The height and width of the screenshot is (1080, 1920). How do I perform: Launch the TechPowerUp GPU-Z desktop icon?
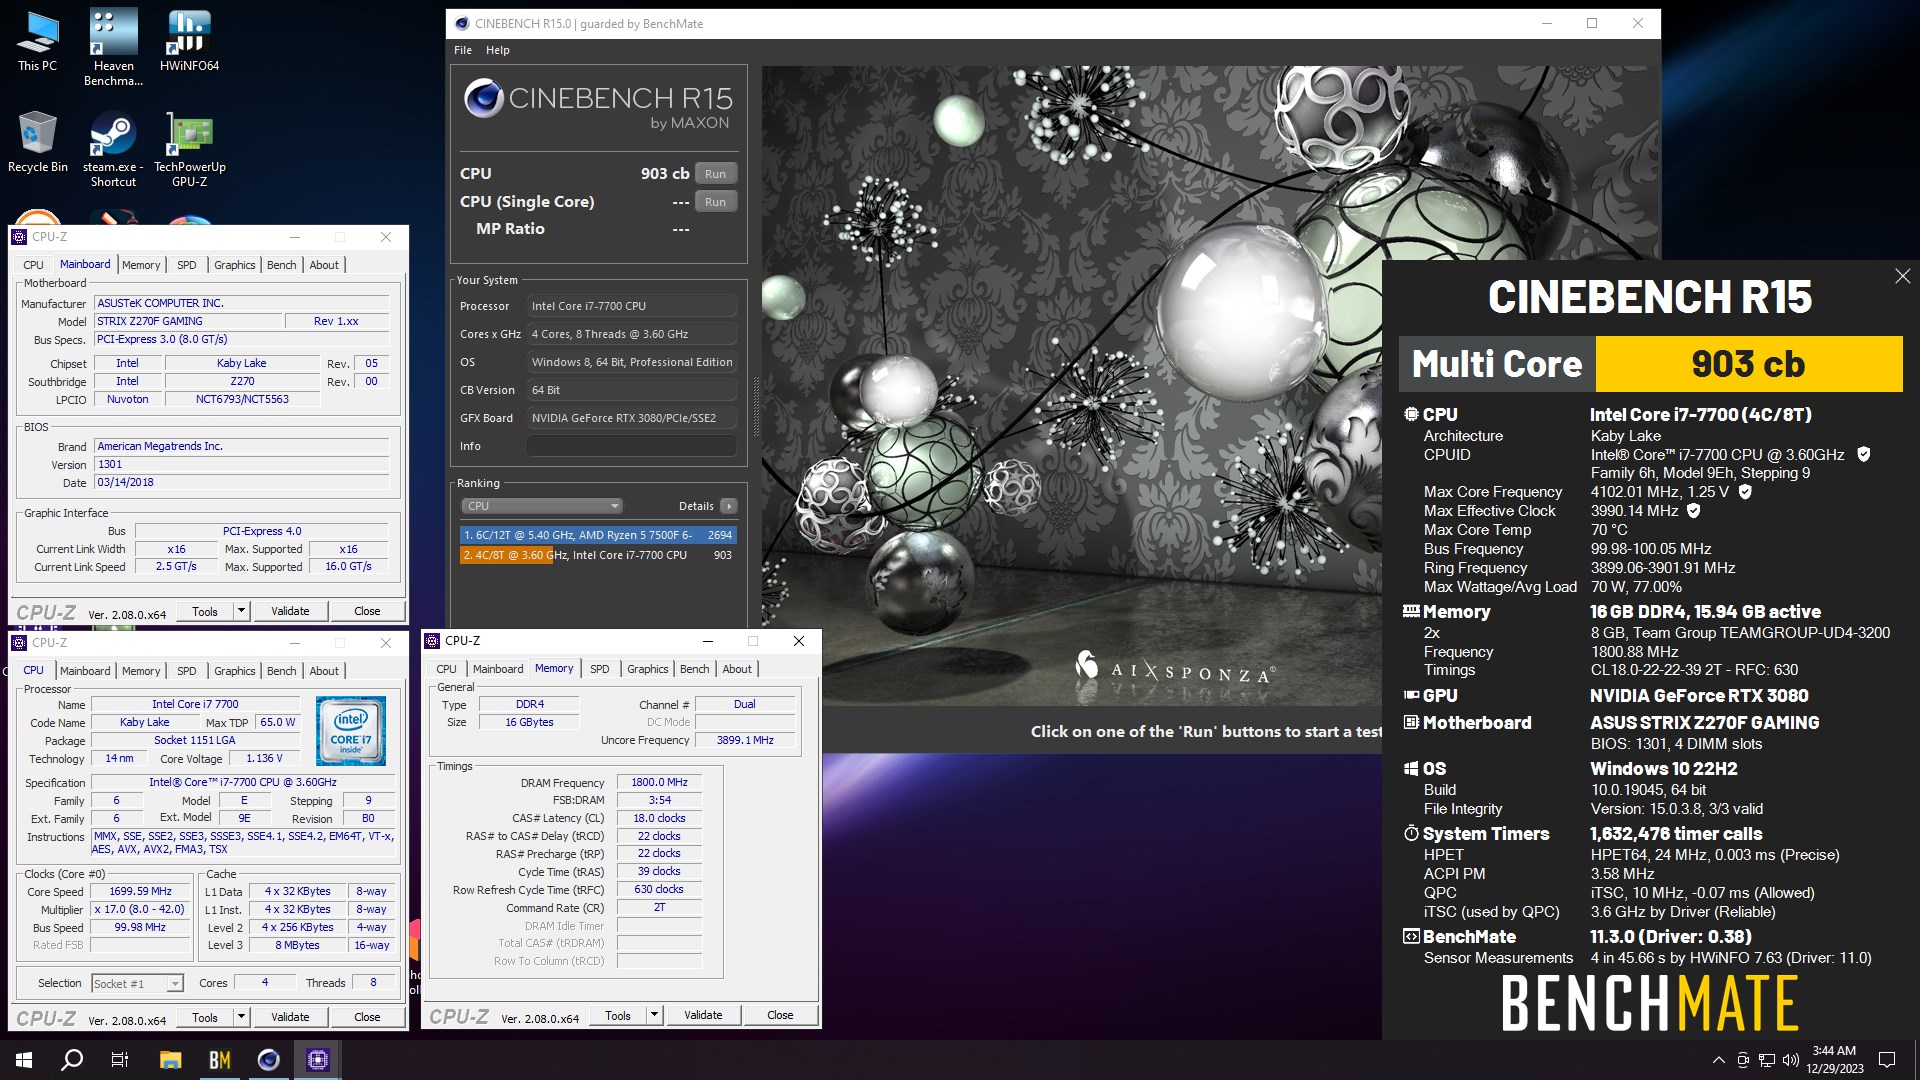coord(189,148)
